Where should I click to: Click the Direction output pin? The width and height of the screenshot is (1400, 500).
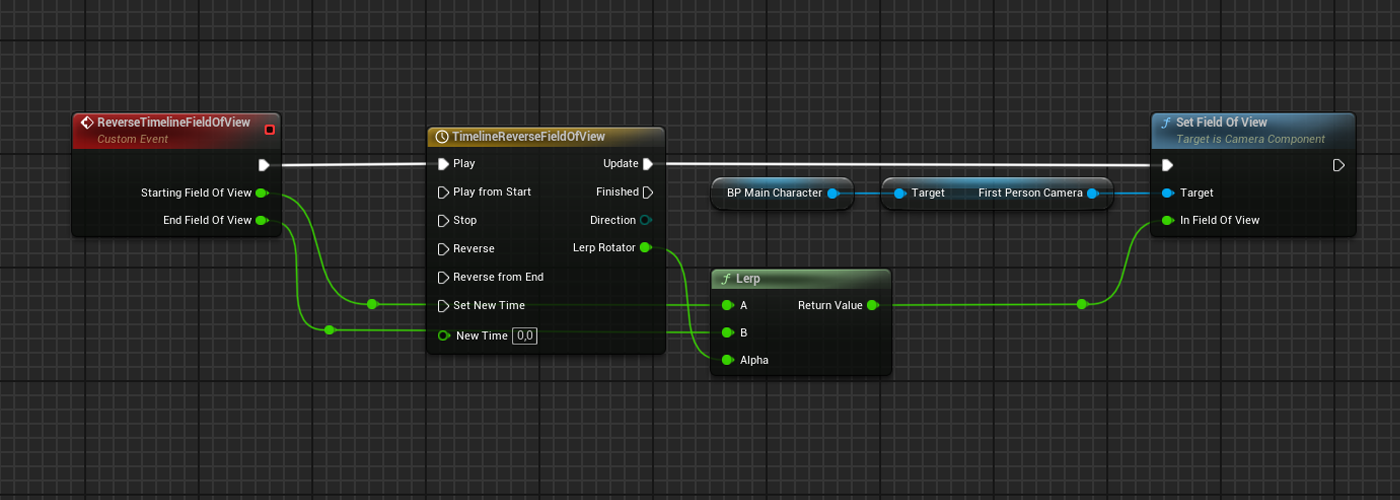coord(646,220)
